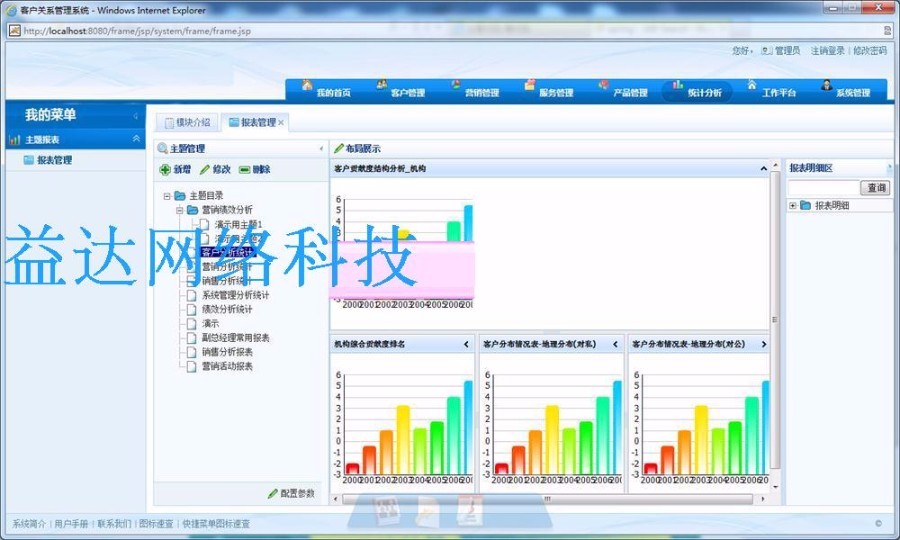Click the pencil icon beside 配置参数
The width and height of the screenshot is (900, 540).
[273, 494]
